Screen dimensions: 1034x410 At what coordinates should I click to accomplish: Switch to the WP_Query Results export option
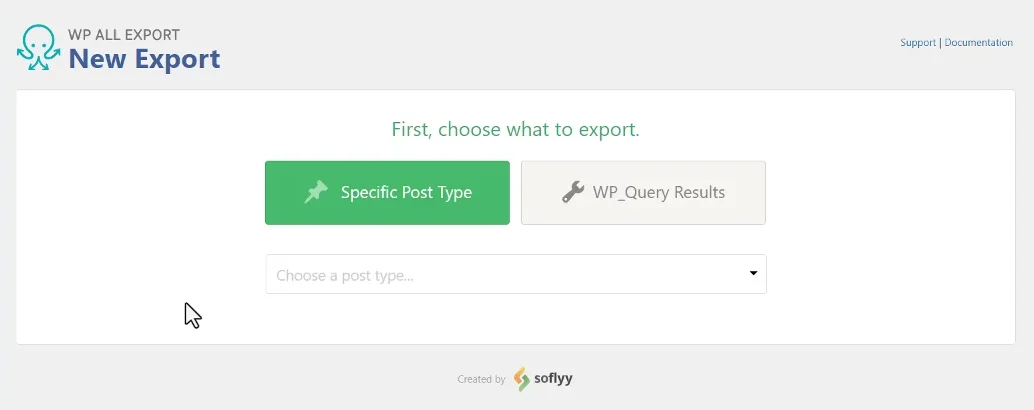(x=643, y=192)
